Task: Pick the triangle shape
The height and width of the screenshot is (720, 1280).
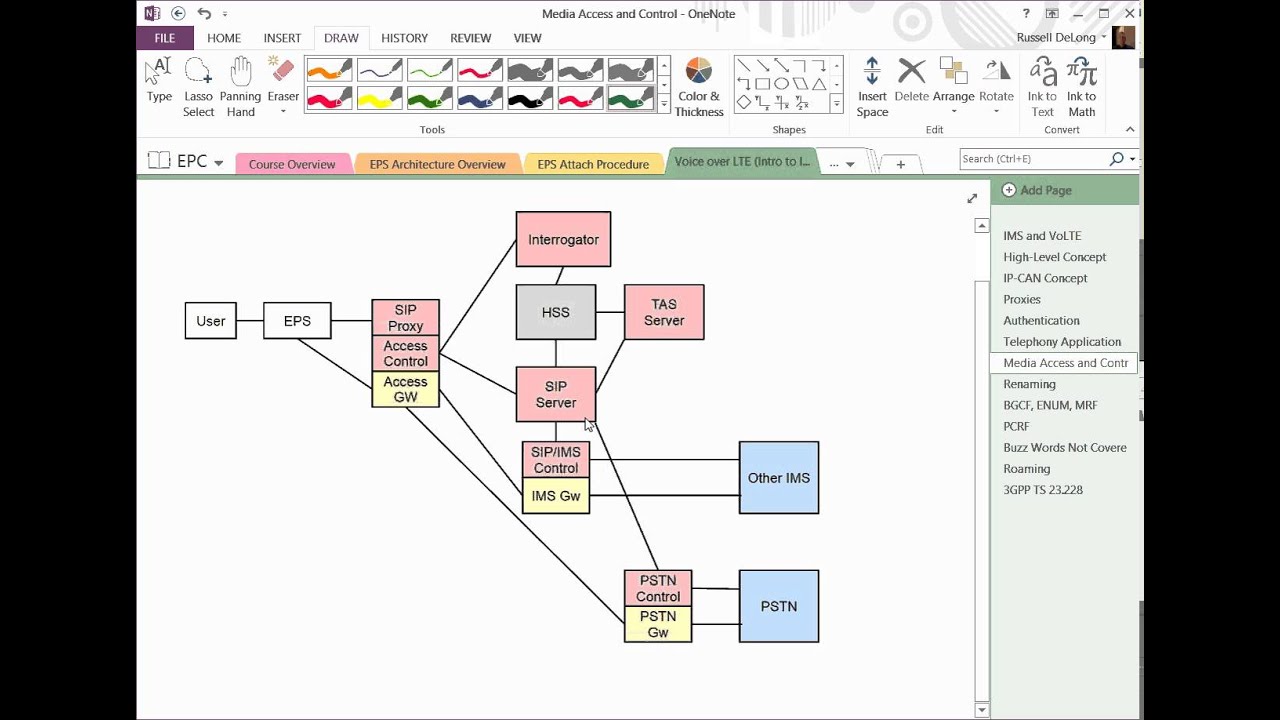Action: [819, 84]
